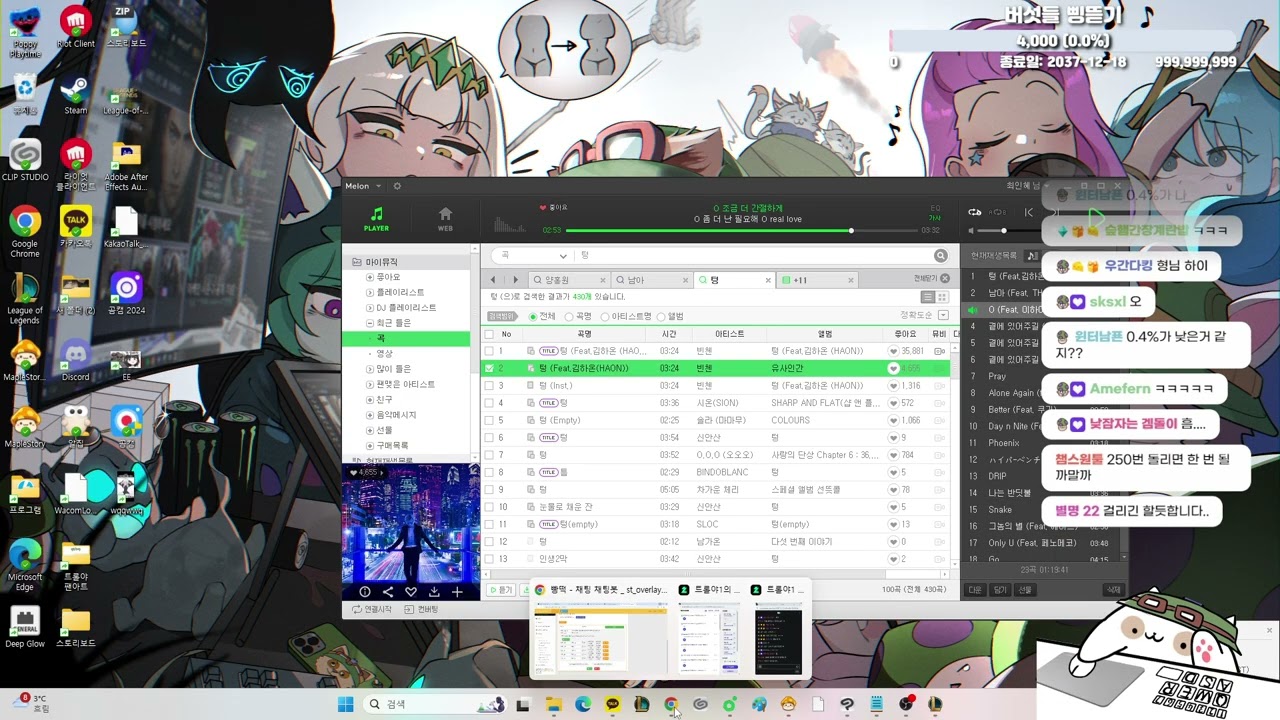The width and height of the screenshot is (1280, 720).
Task: Click the 컨버팅 button
Action: [x=423, y=609]
